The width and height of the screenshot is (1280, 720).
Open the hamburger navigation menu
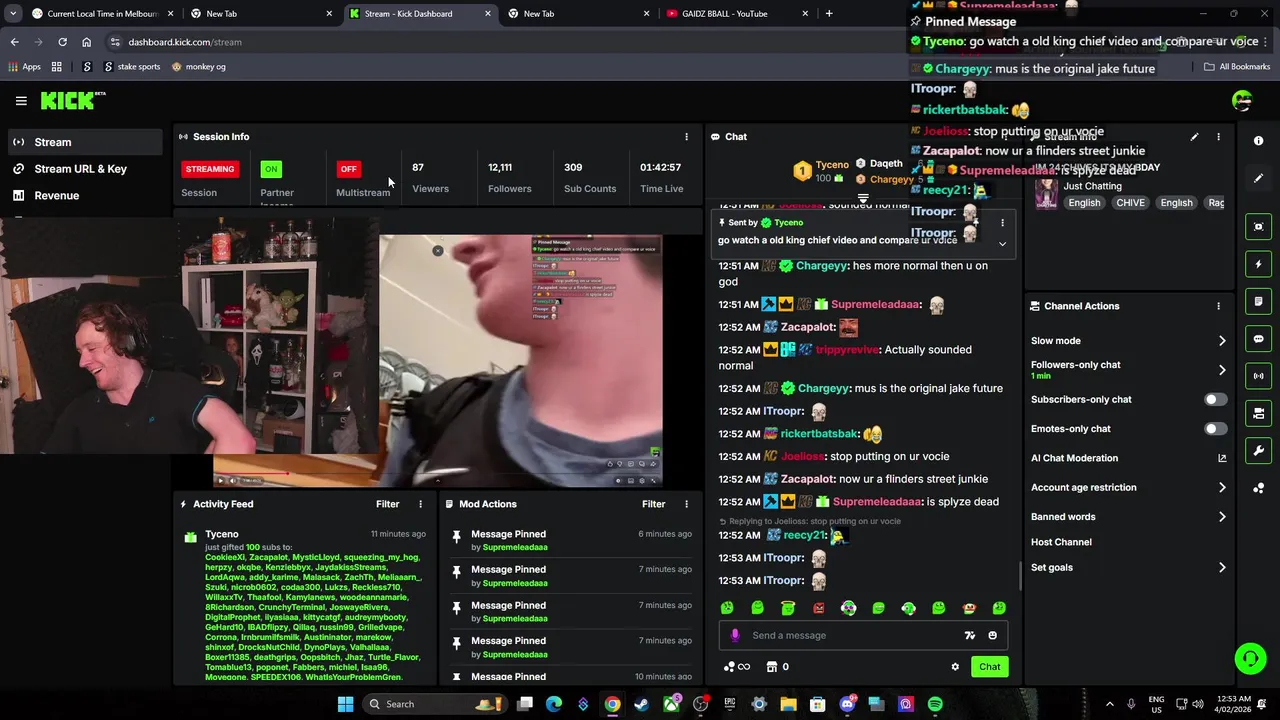coord(21,101)
